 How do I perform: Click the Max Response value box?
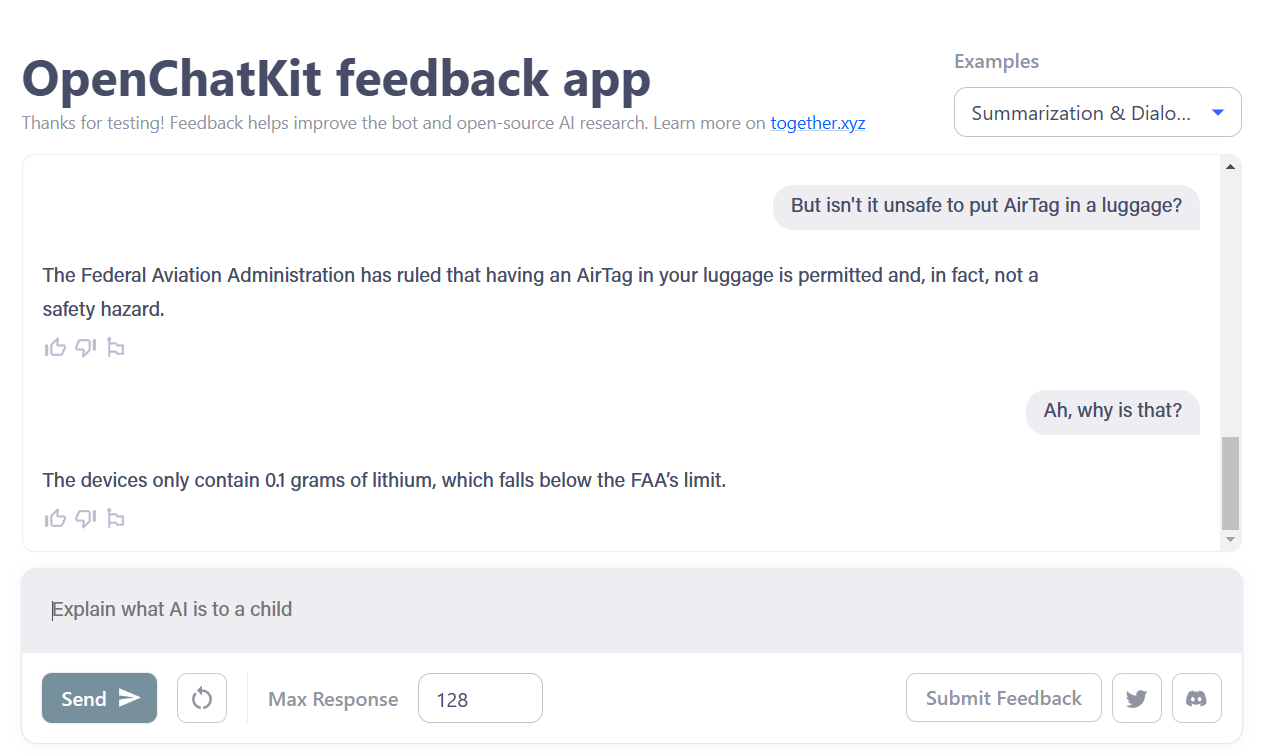pyautogui.click(x=480, y=698)
